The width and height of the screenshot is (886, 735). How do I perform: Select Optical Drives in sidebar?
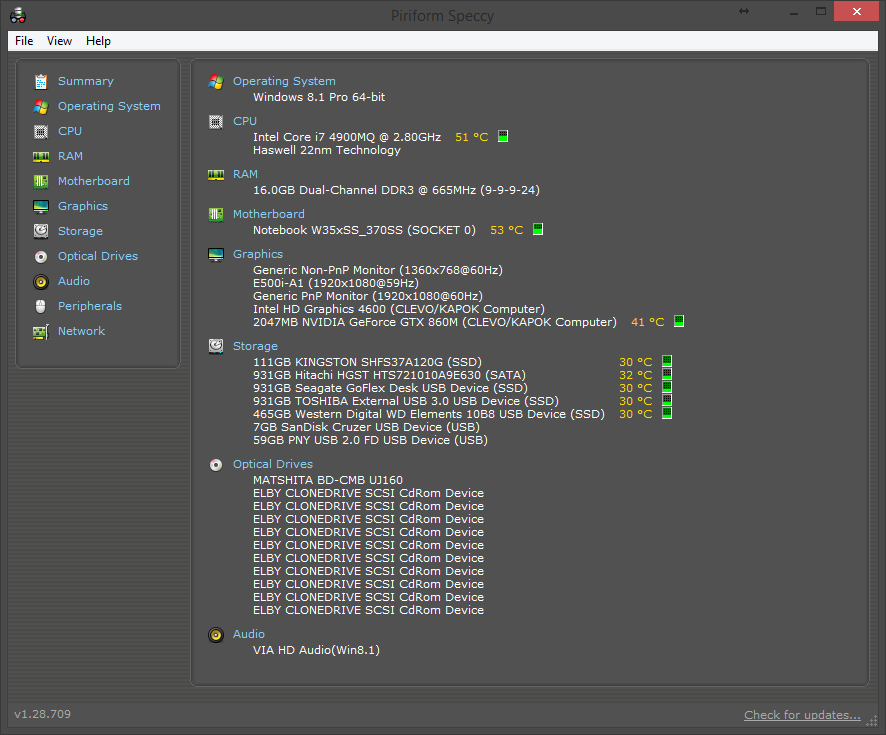point(98,256)
